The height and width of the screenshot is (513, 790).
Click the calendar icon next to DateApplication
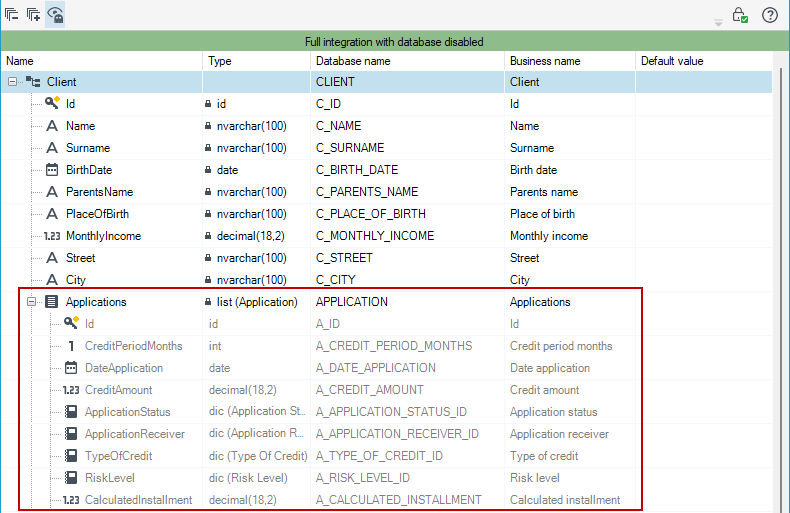click(71, 367)
